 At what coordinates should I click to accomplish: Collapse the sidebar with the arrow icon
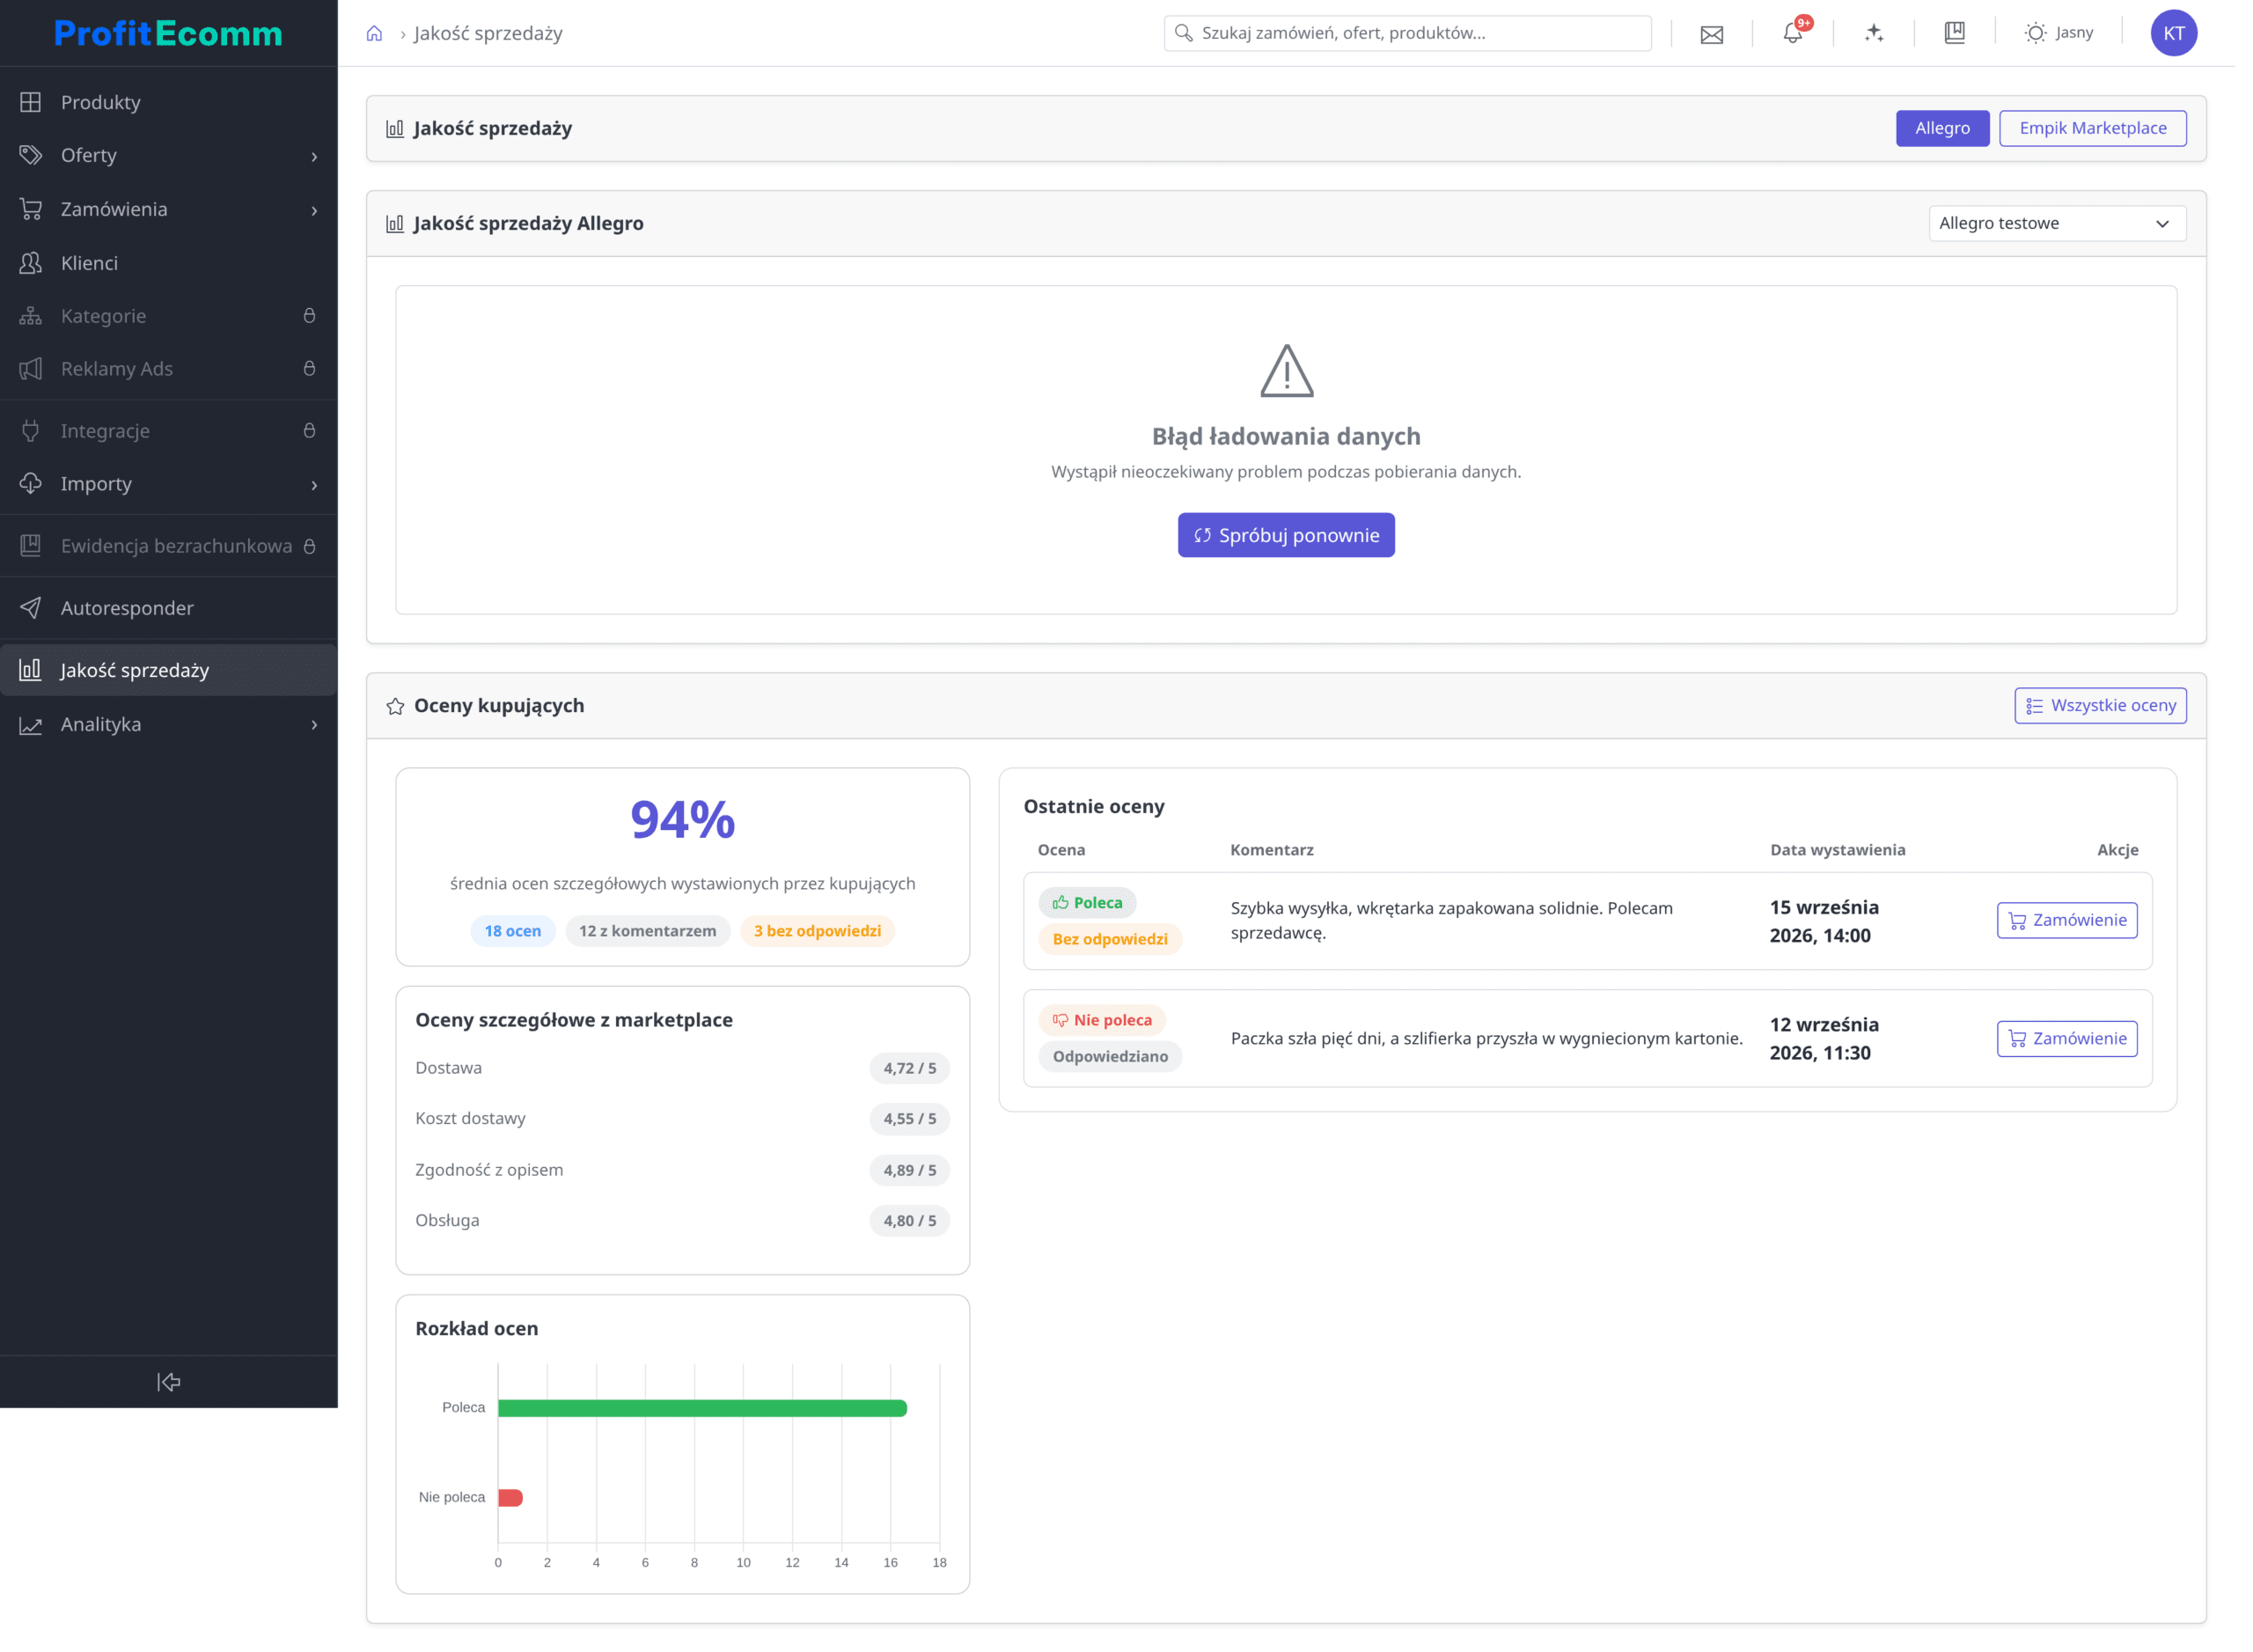click(x=168, y=1381)
